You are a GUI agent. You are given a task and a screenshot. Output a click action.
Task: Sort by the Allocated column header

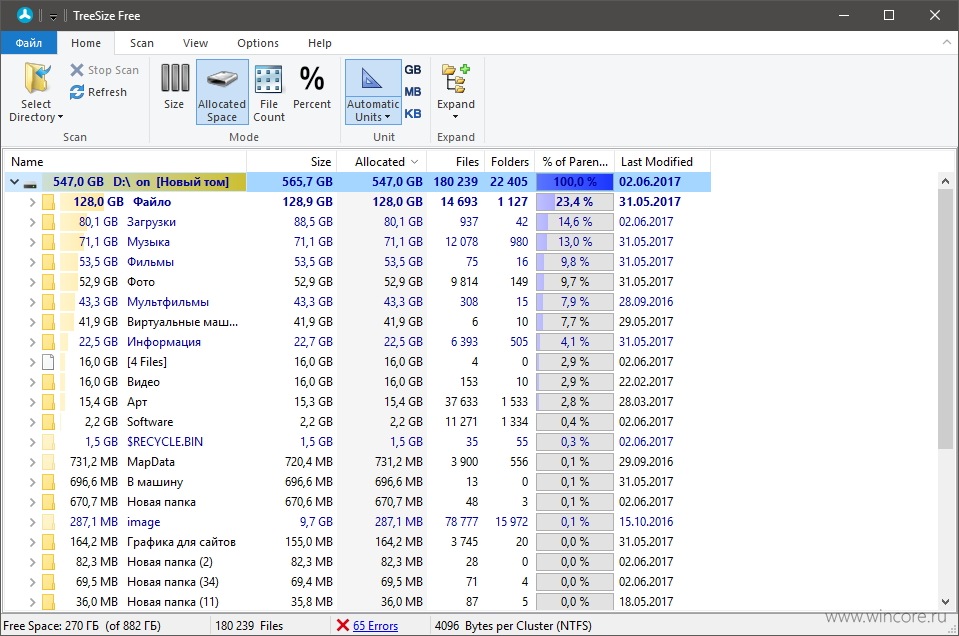(x=382, y=162)
